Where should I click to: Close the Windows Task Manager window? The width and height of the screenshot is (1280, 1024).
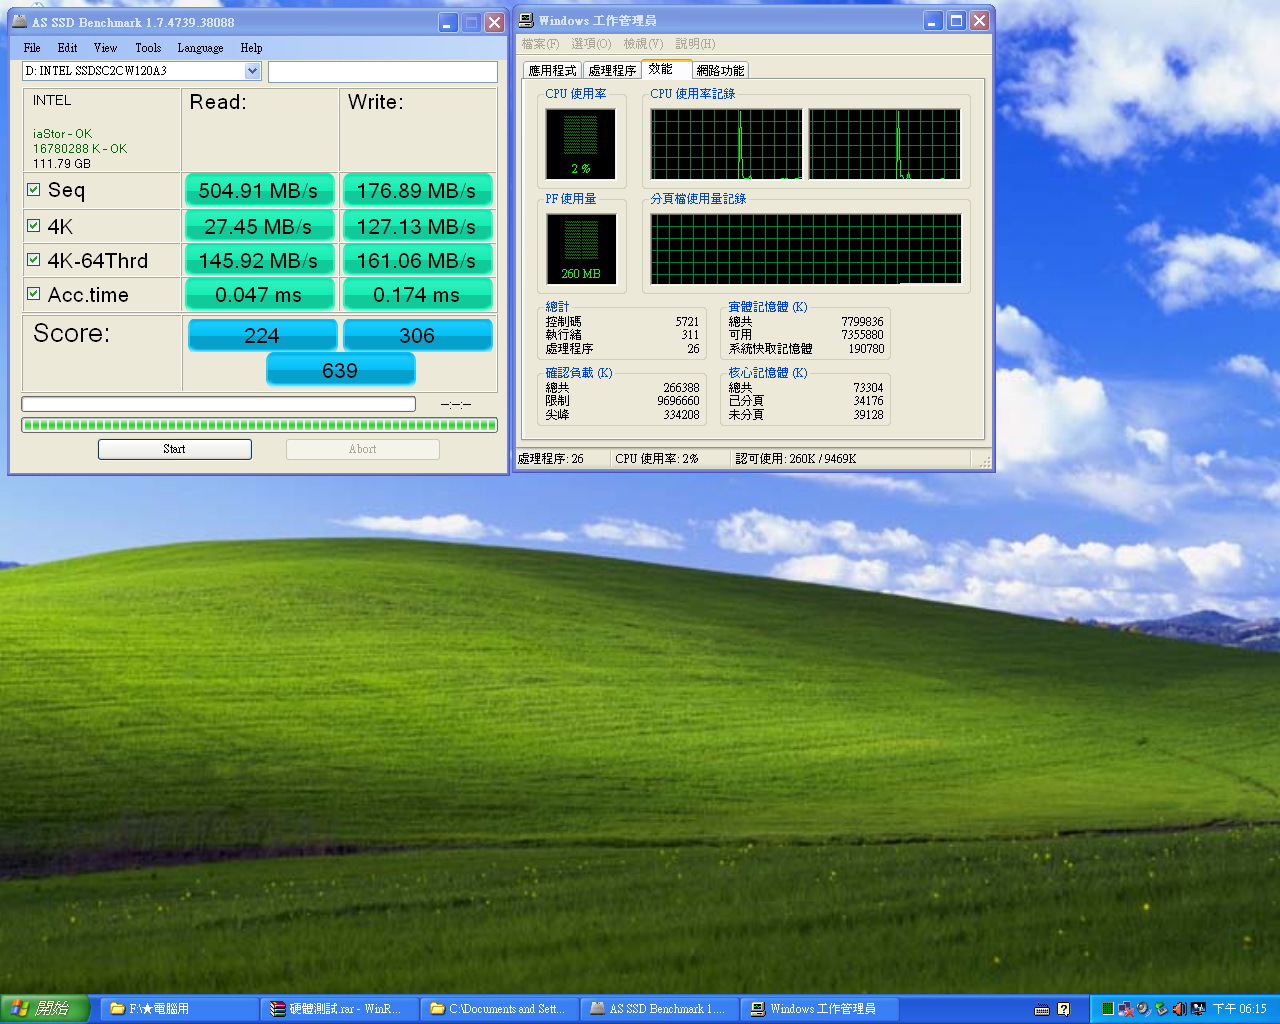point(979,20)
